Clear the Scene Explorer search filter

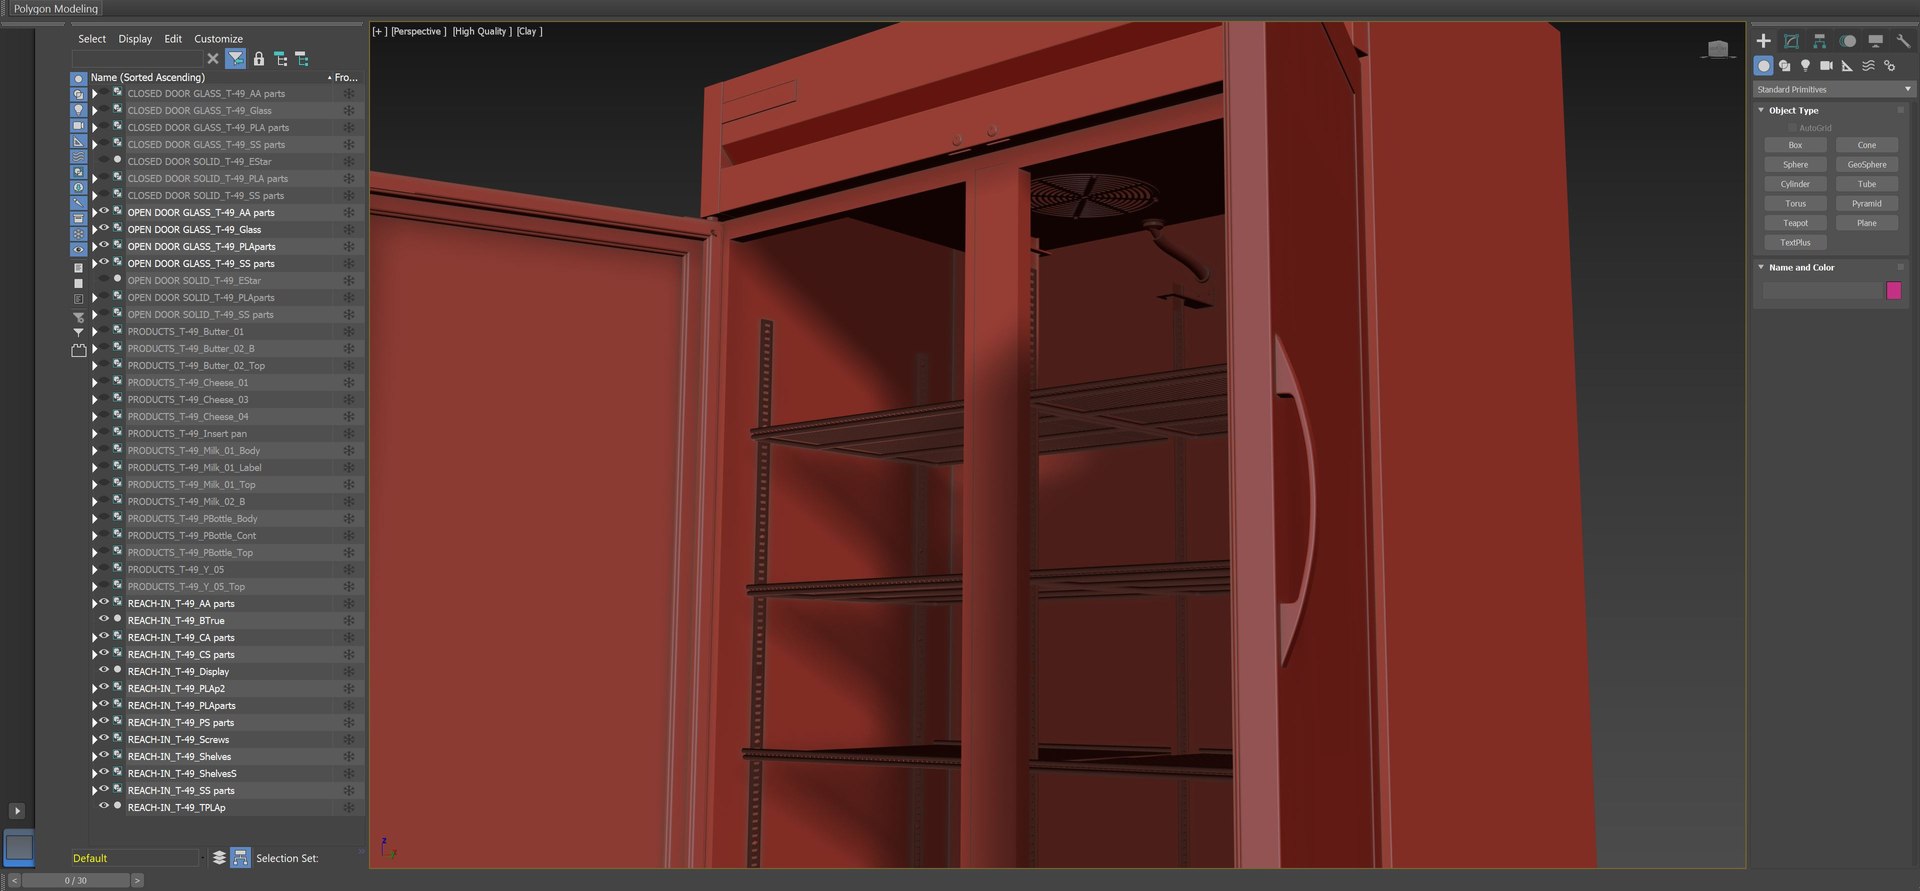[212, 59]
